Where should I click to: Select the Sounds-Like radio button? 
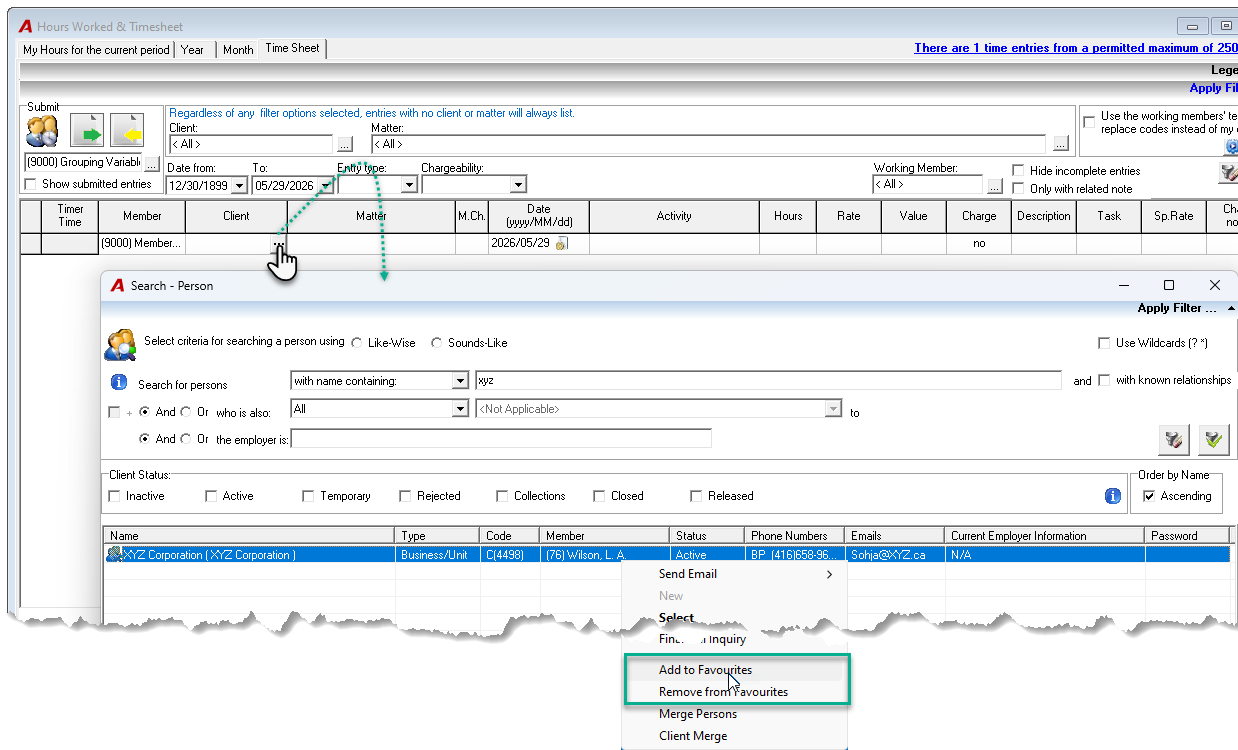pyautogui.click(x=437, y=343)
